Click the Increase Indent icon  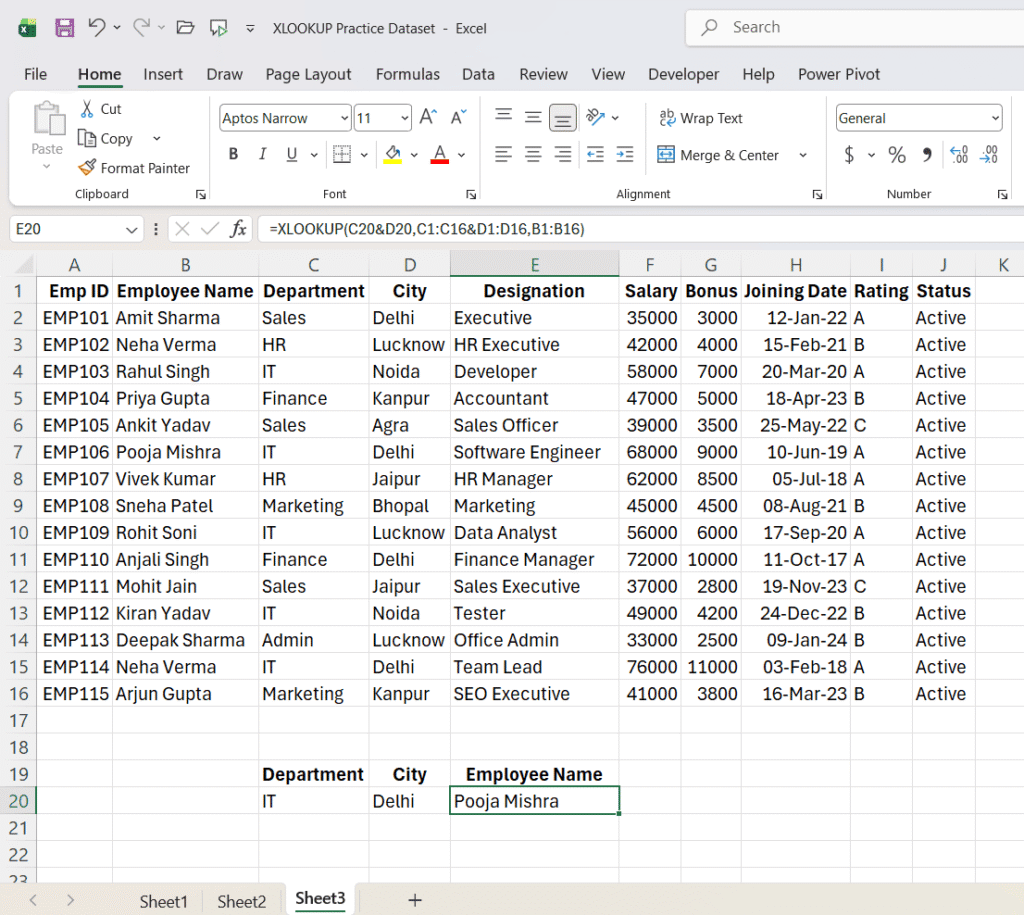coord(625,155)
